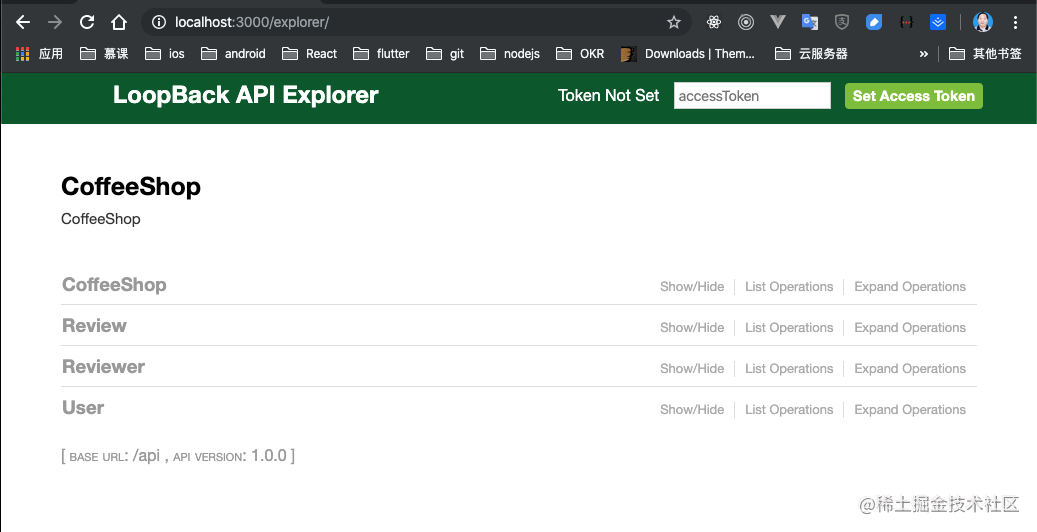Expand the Reviewer resource heading
The height and width of the screenshot is (532, 1037).
(x=103, y=367)
